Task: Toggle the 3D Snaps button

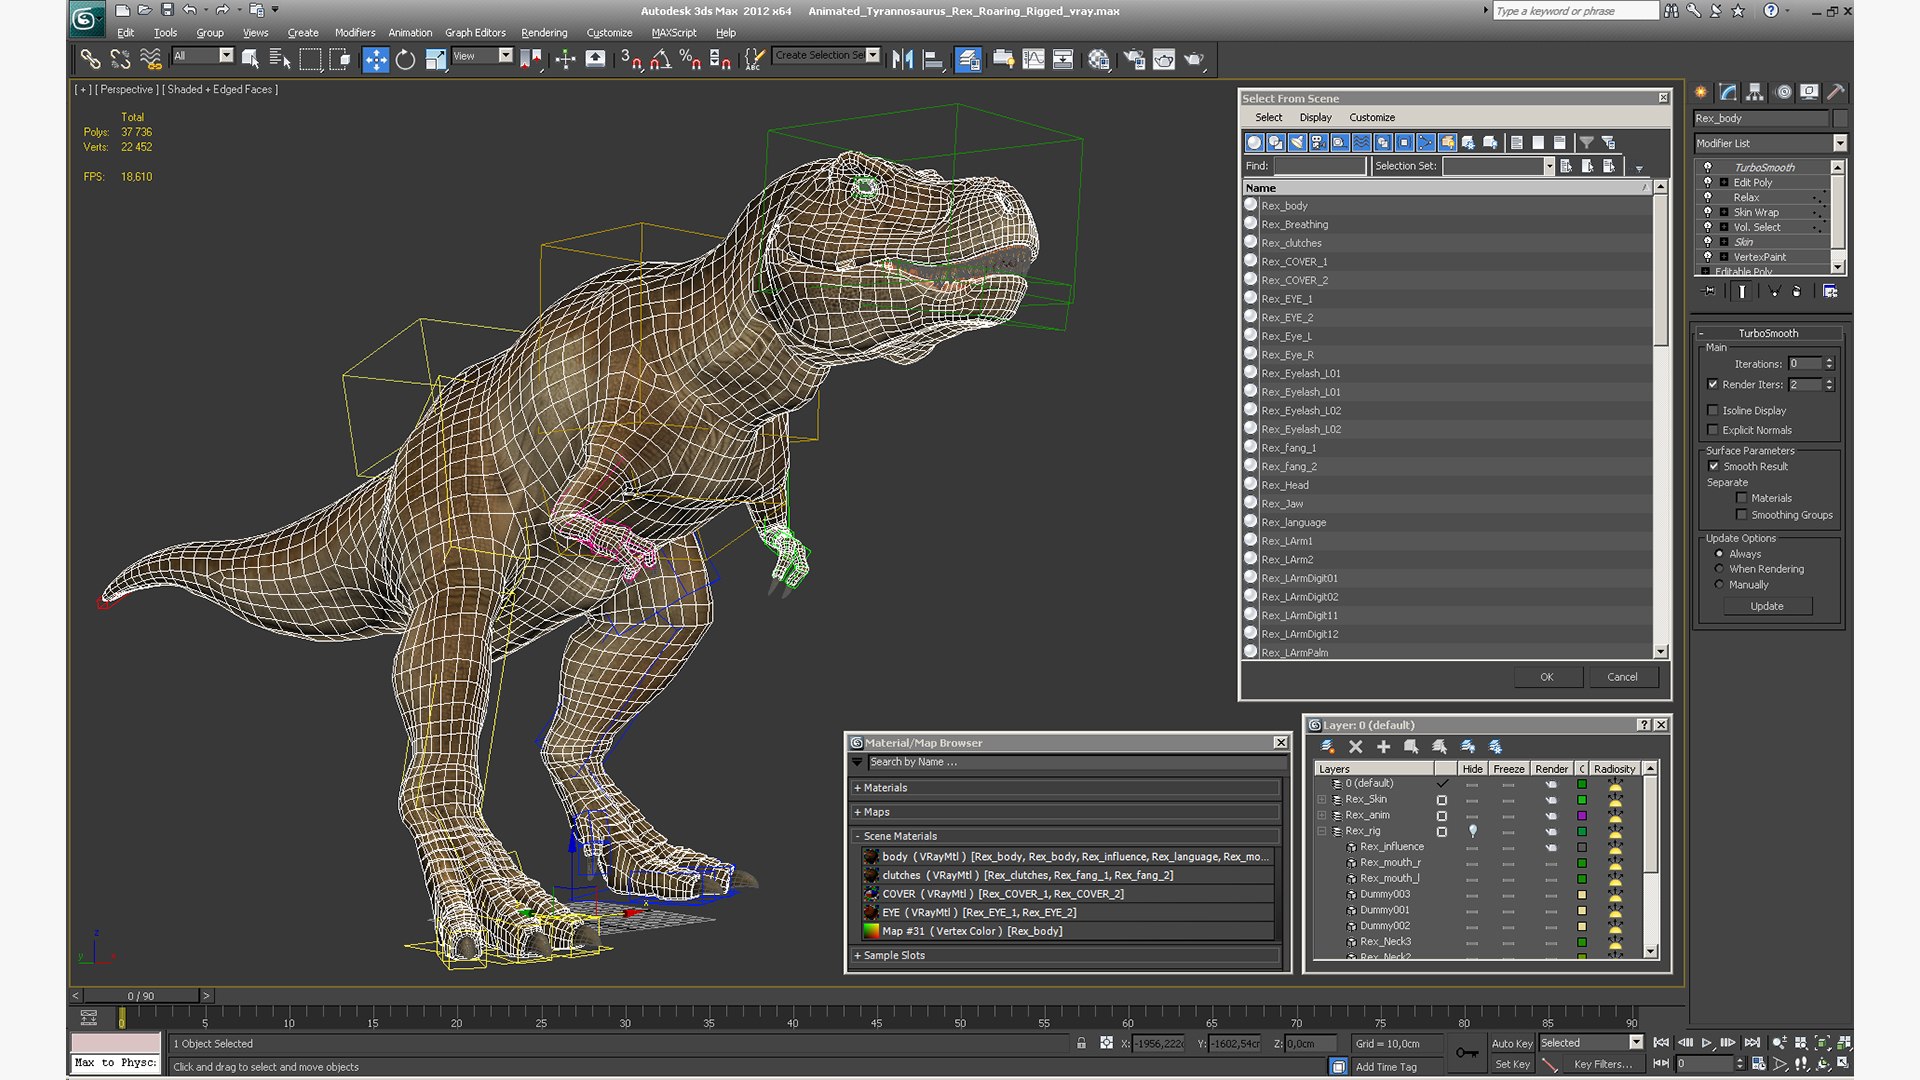Action: (630, 59)
